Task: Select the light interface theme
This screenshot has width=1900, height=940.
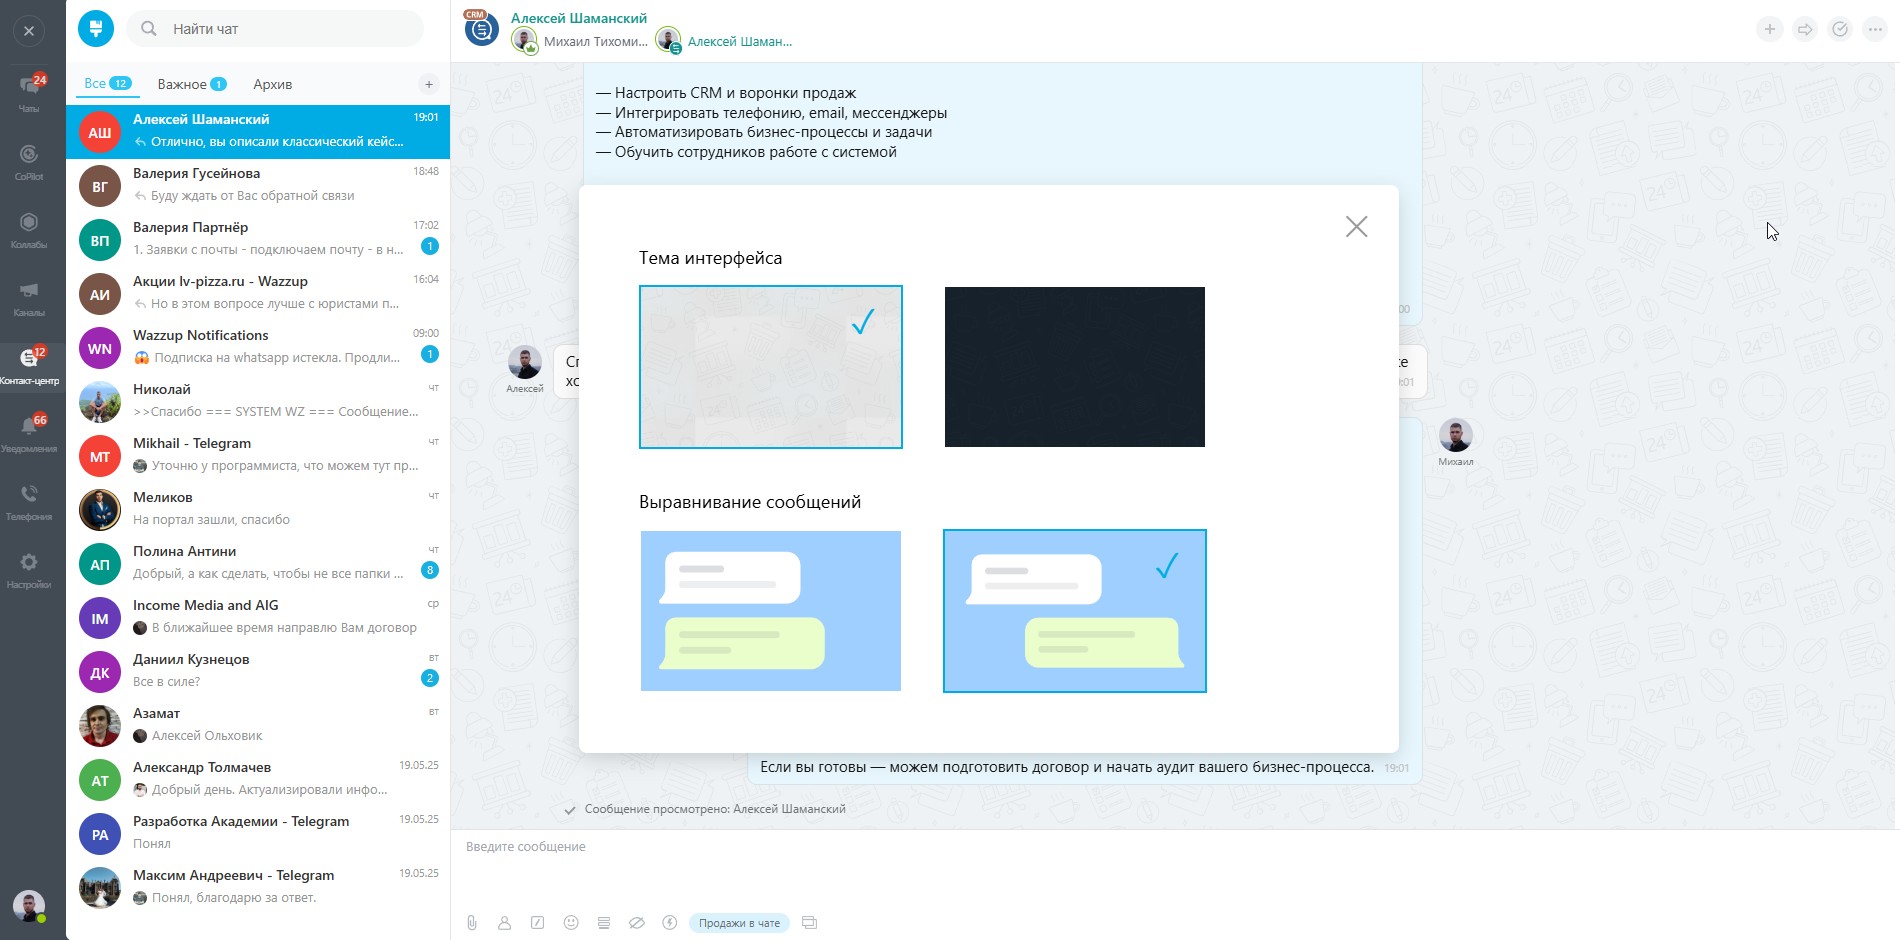Action: 770,367
